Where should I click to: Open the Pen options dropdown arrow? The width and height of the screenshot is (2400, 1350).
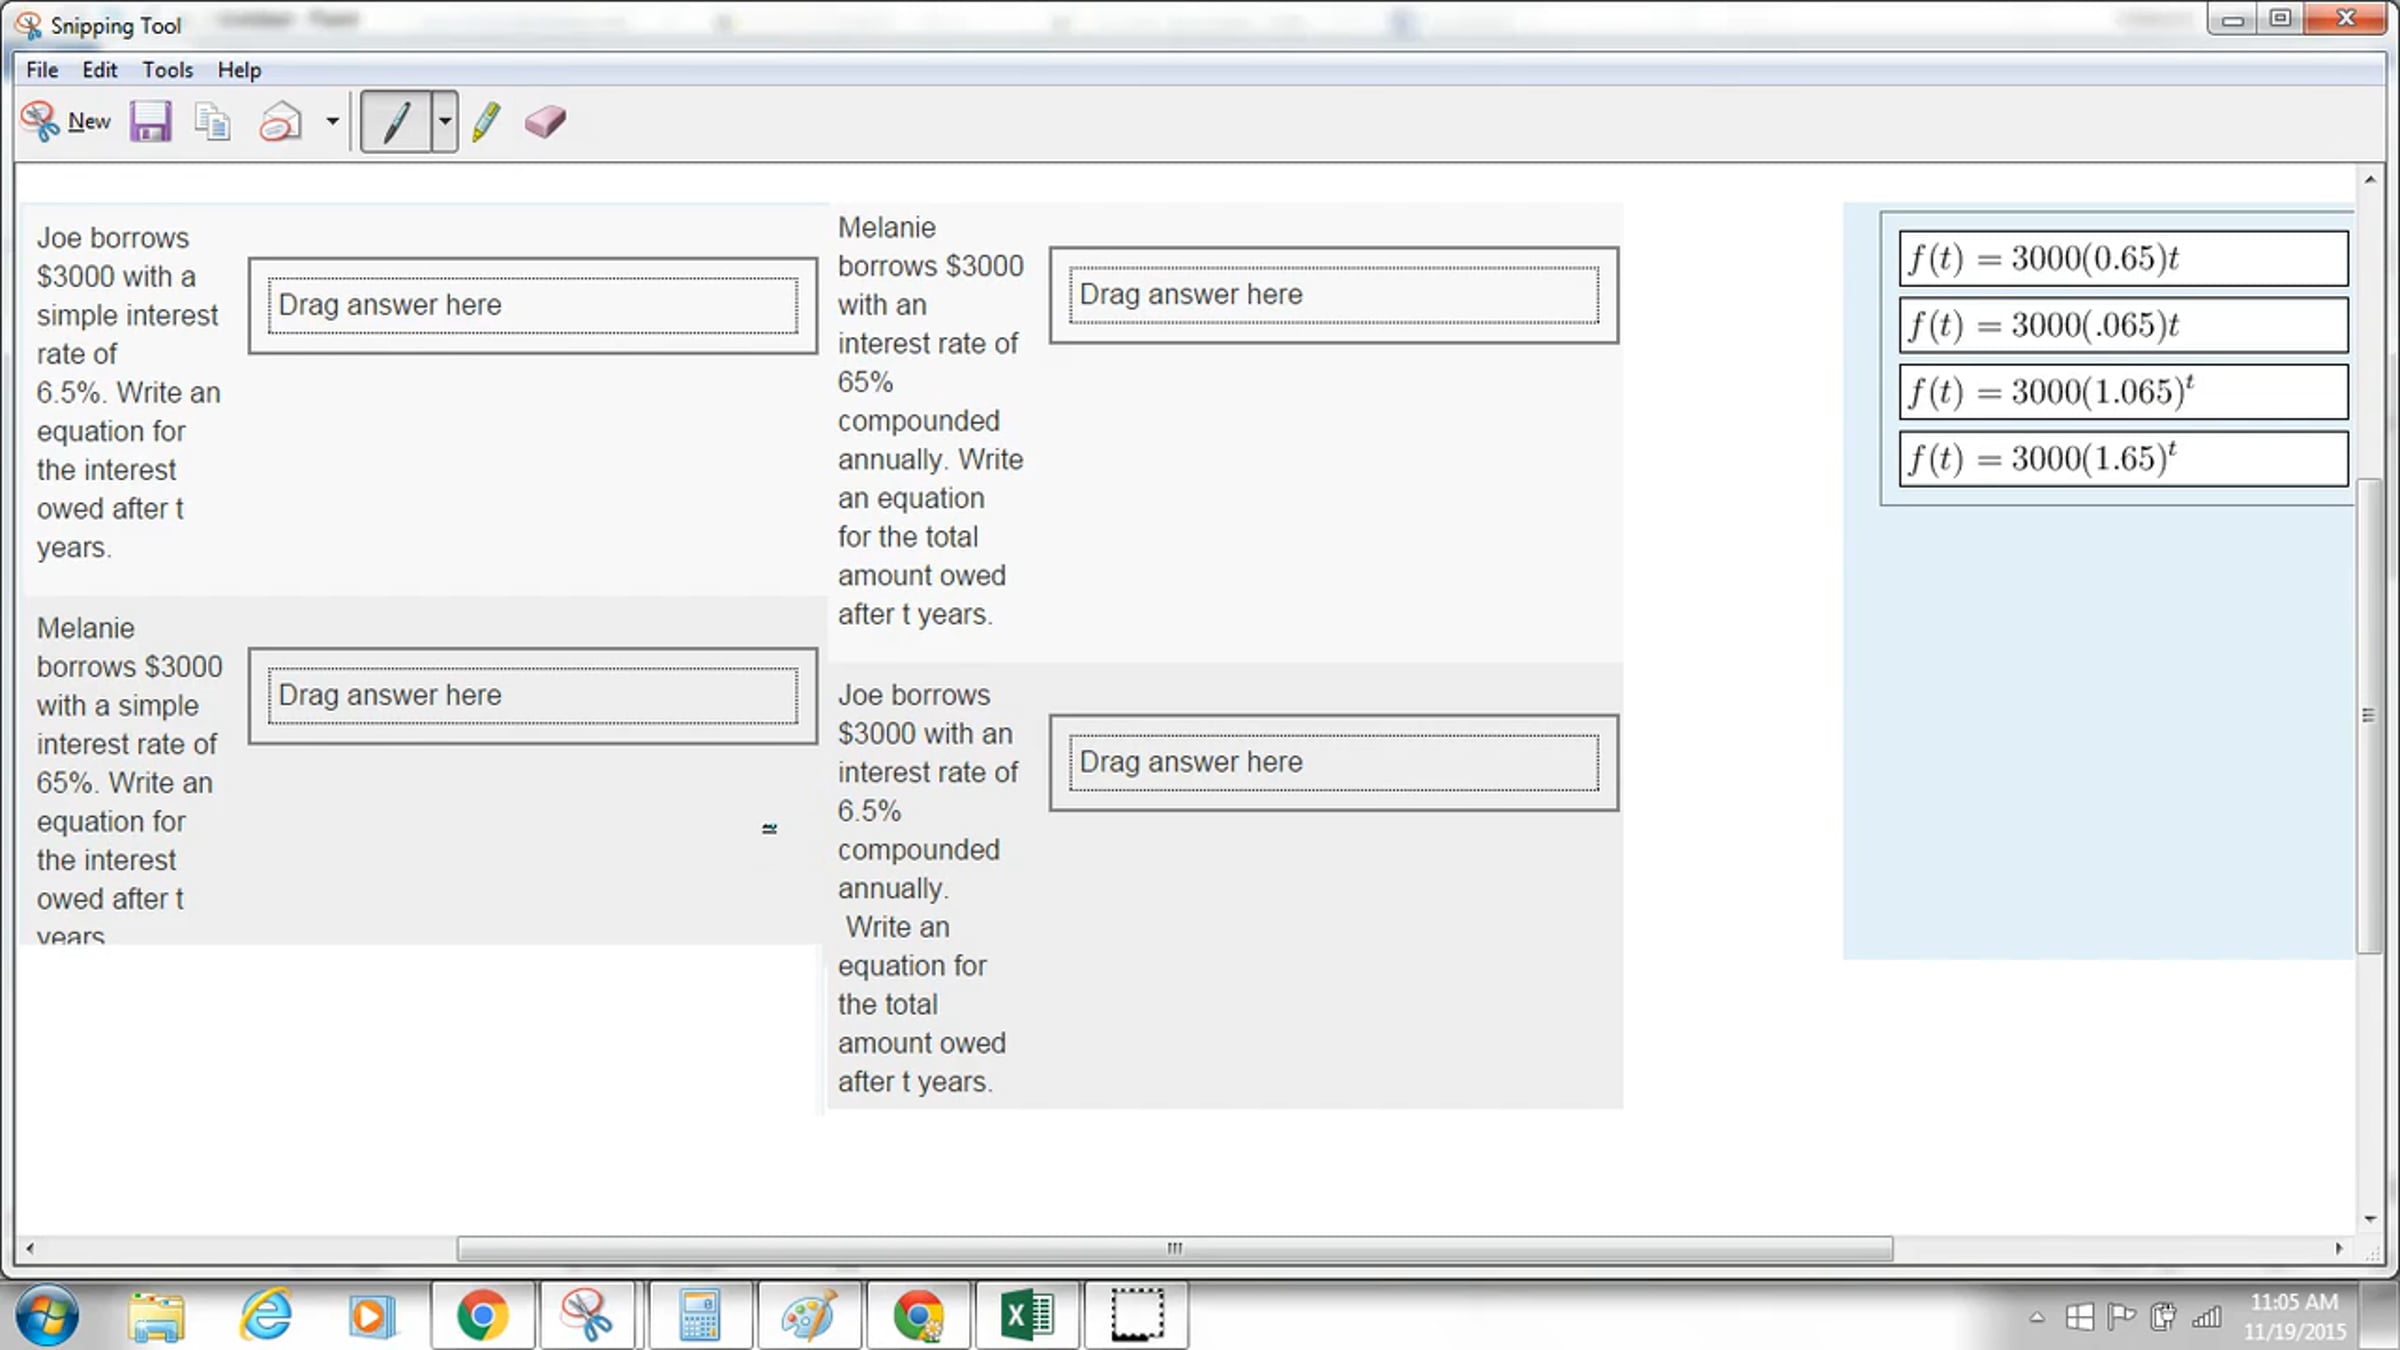[445, 121]
